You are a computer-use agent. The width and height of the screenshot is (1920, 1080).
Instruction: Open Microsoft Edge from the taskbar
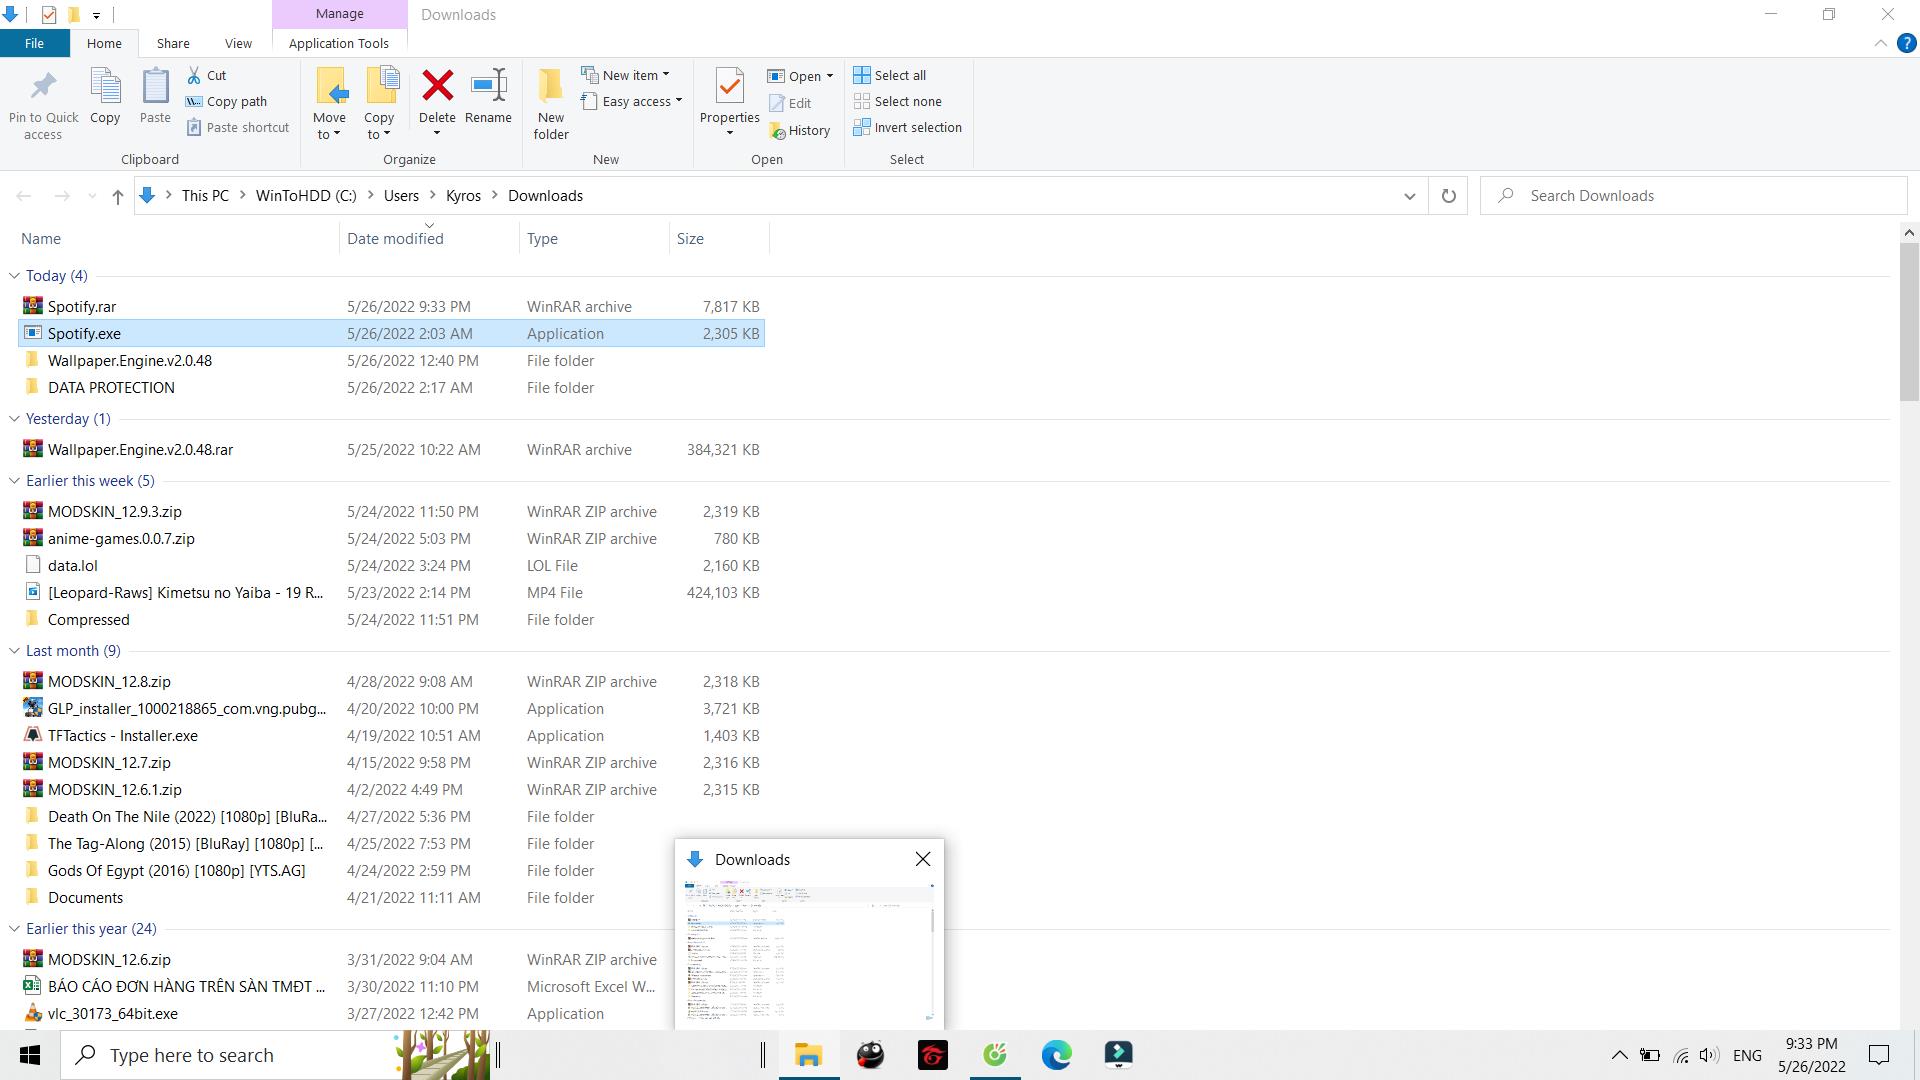[x=1056, y=1055]
